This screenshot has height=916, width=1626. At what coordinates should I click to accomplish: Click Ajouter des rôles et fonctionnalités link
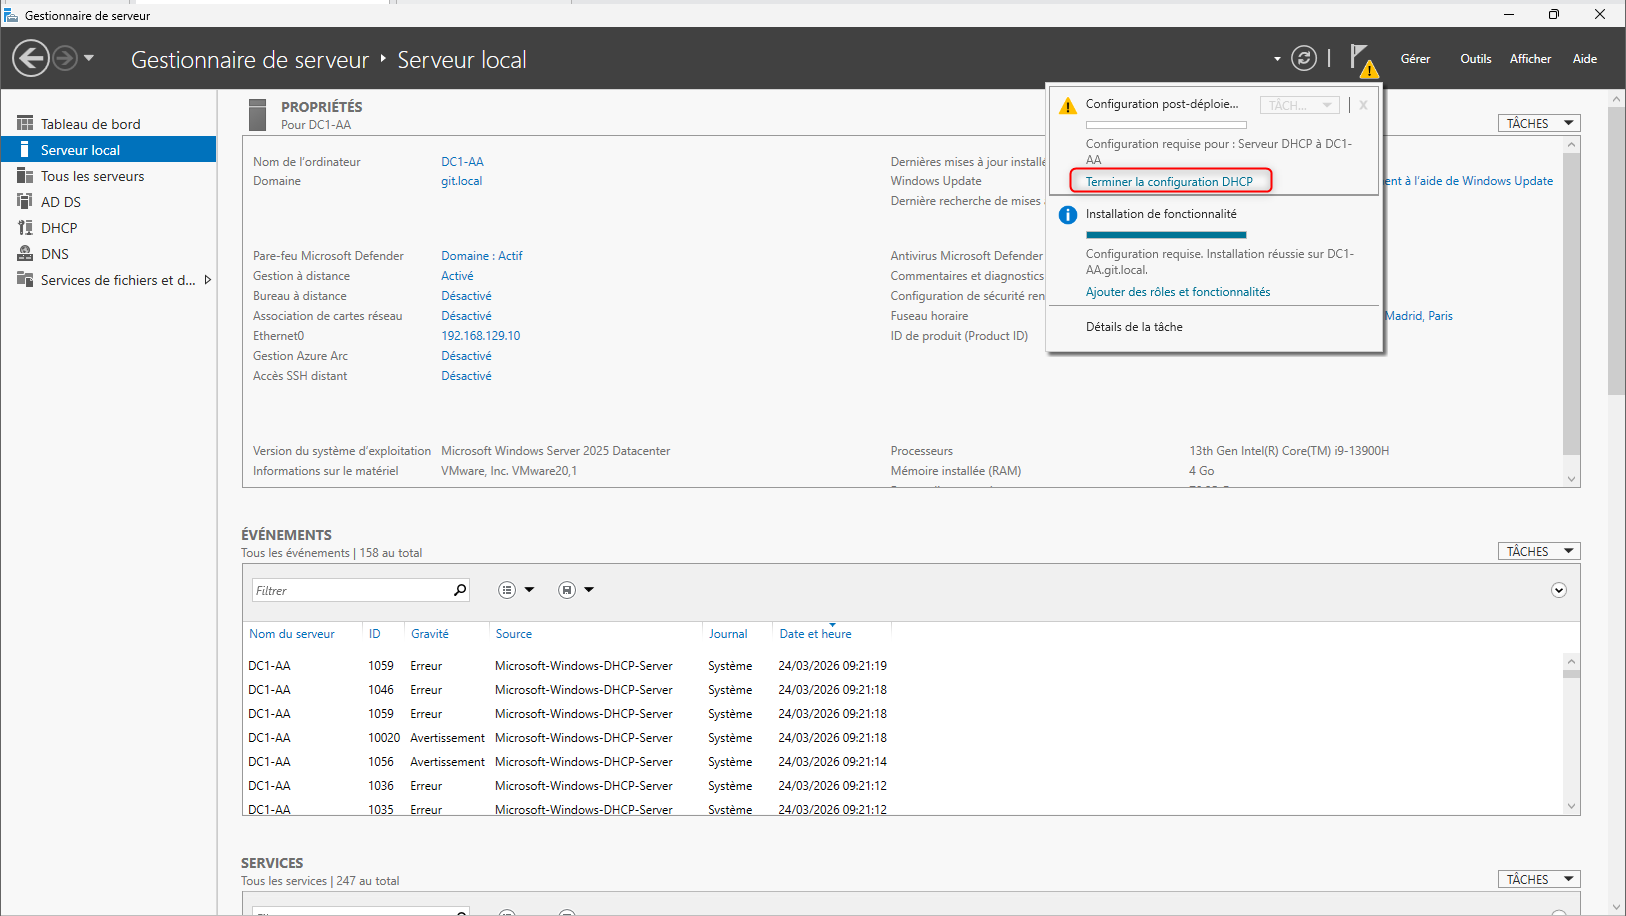click(1178, 292)
